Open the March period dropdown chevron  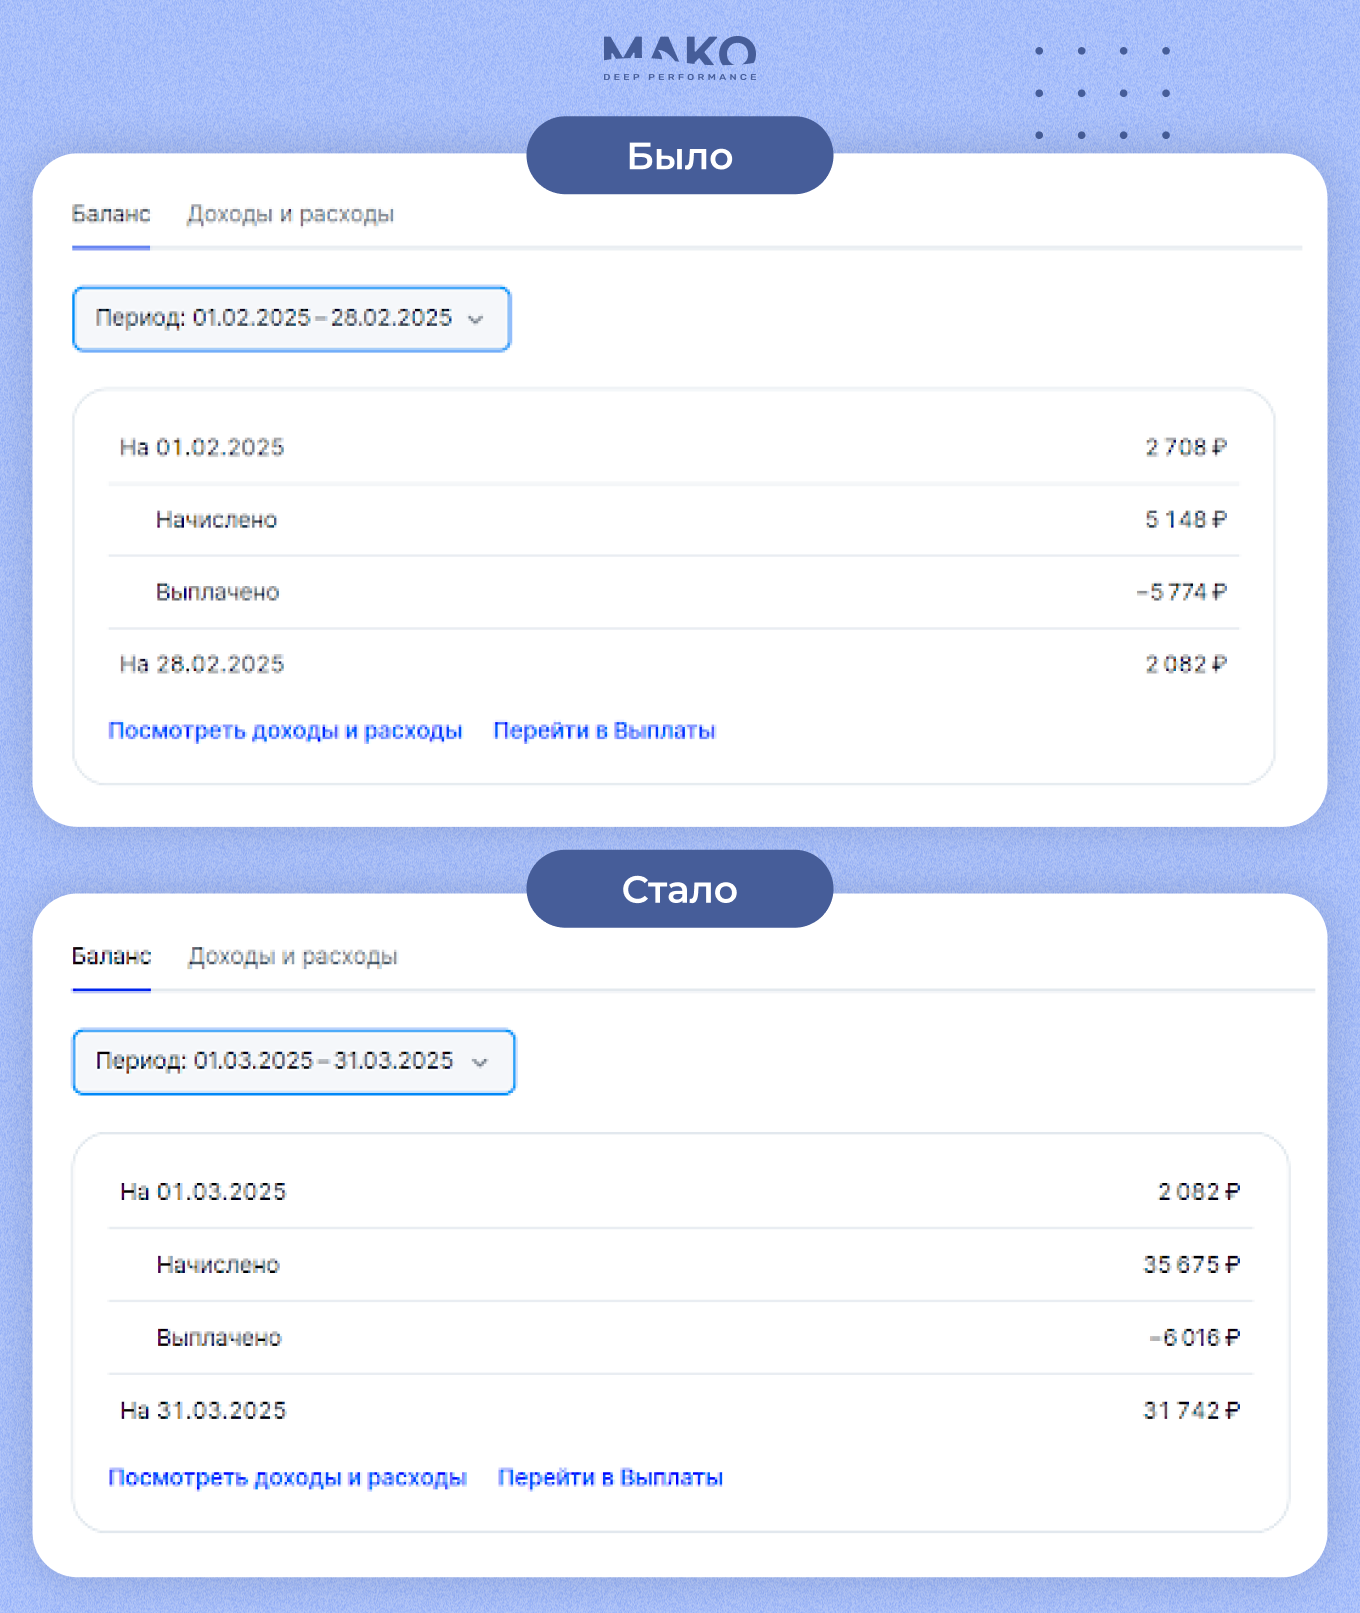pyautogui.click(x=479, y=1062)
